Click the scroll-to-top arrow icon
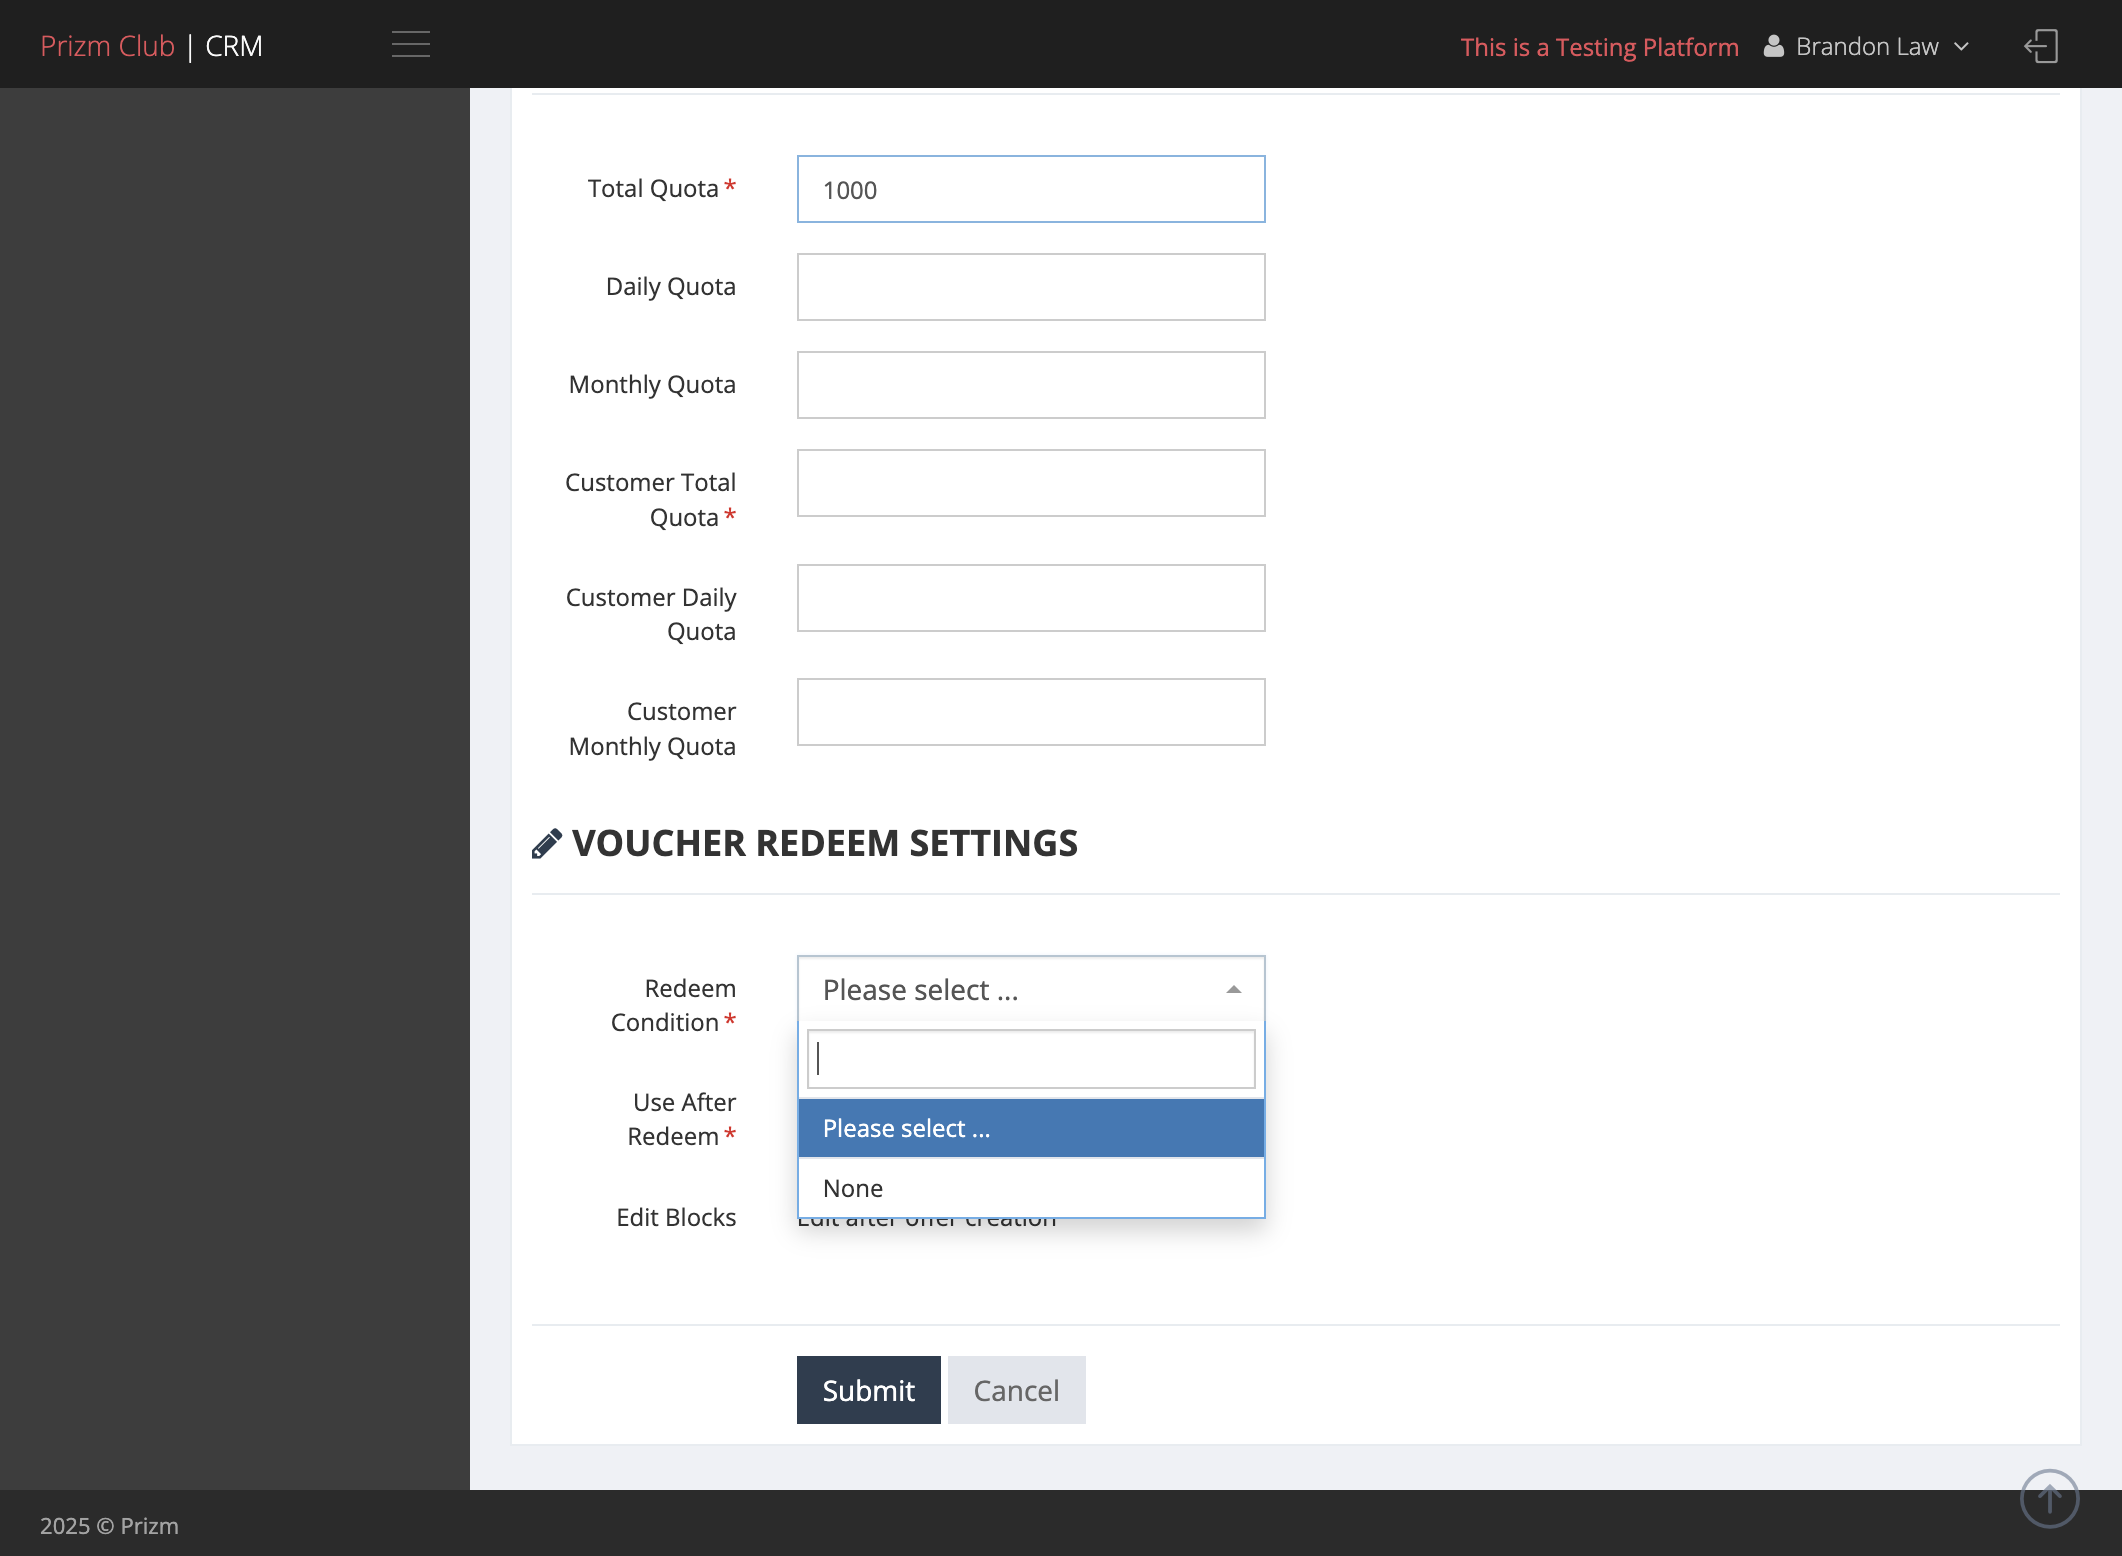Viewport: 2122px width, 1556px height. pos(2049,1498)
